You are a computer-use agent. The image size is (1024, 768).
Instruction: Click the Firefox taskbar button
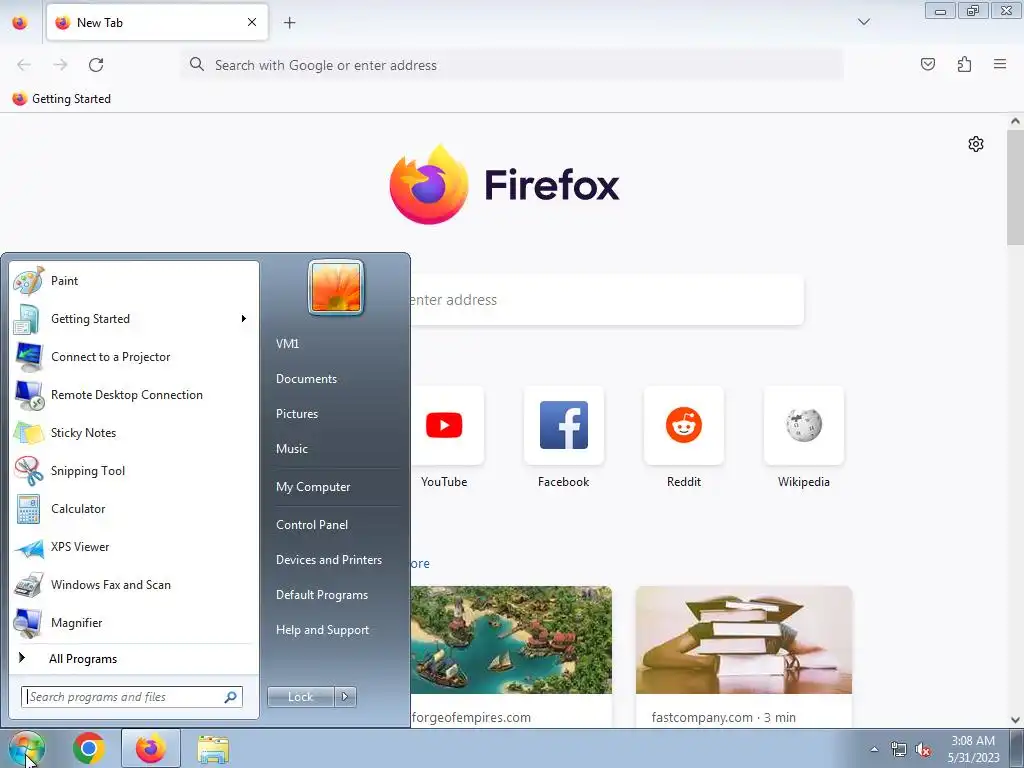(x=151, y=748)
